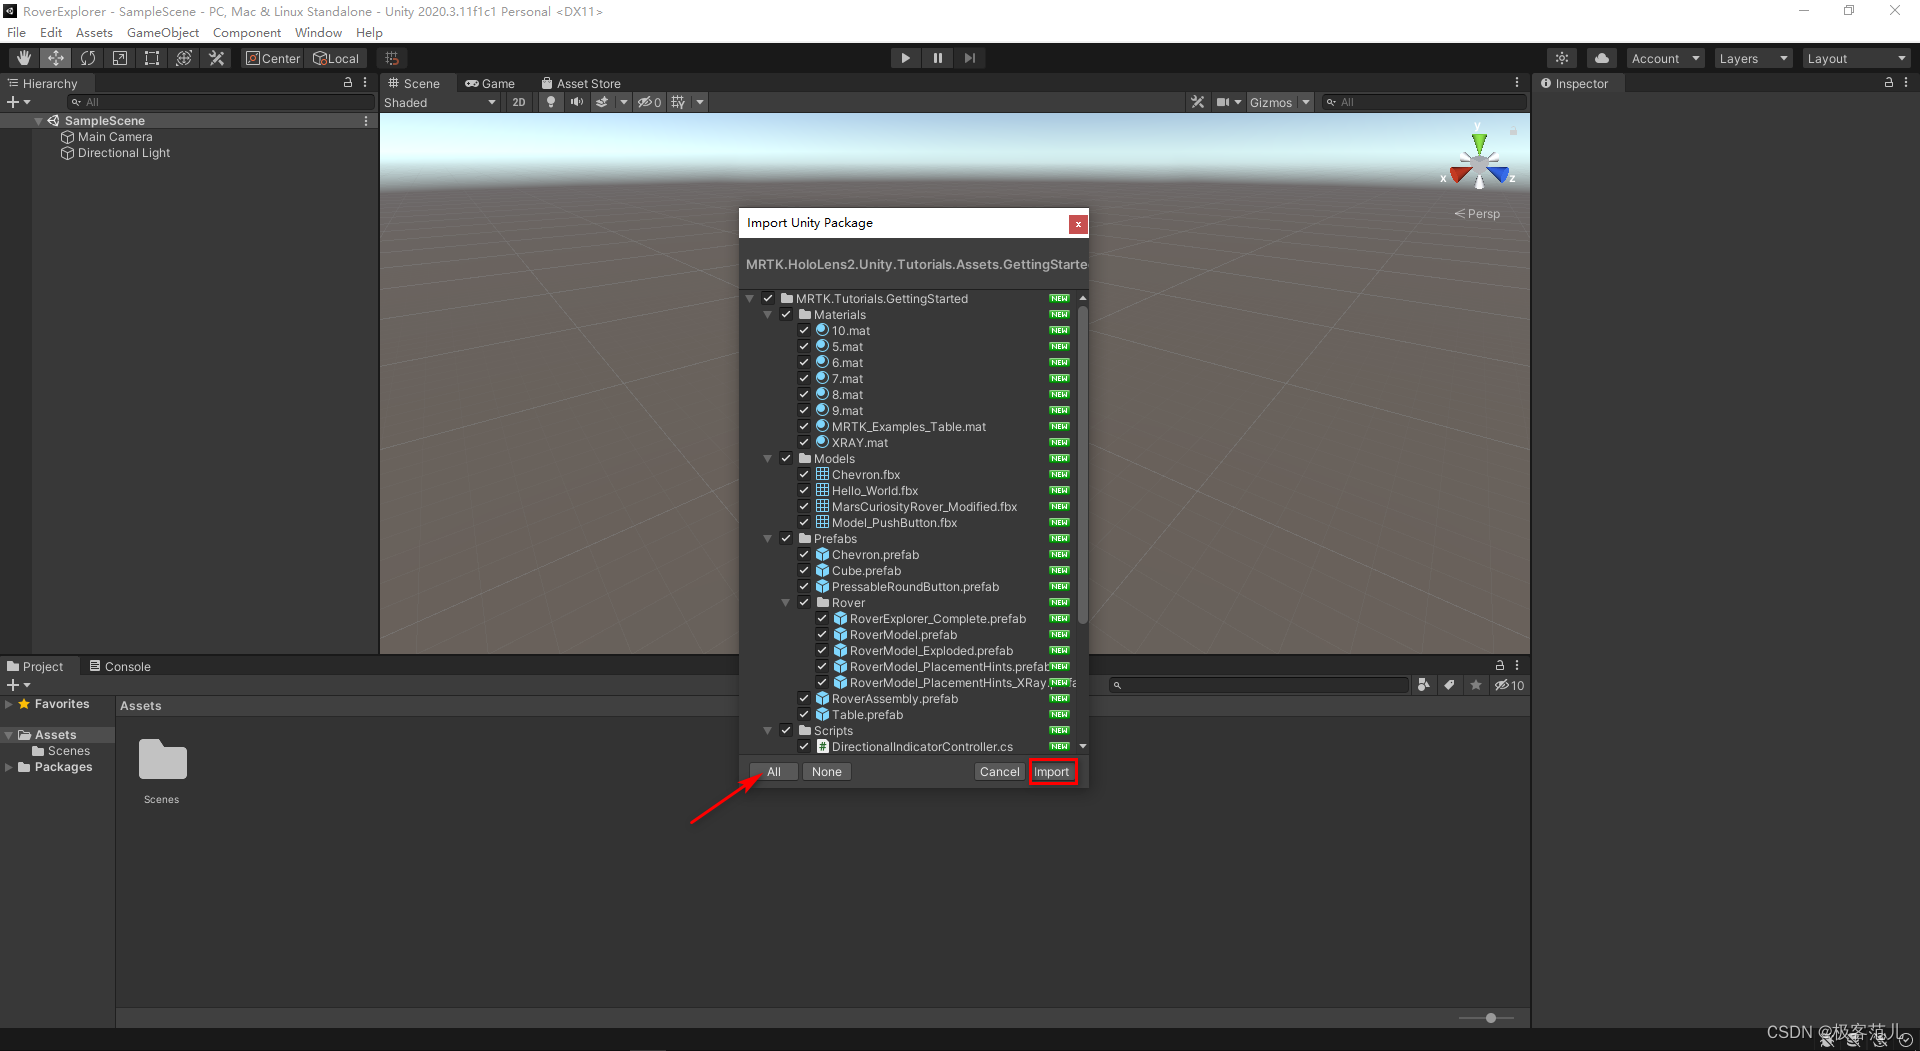Open Collab services sun icon
This screenshot has height=1051, width=1920.
(1562, 58)
